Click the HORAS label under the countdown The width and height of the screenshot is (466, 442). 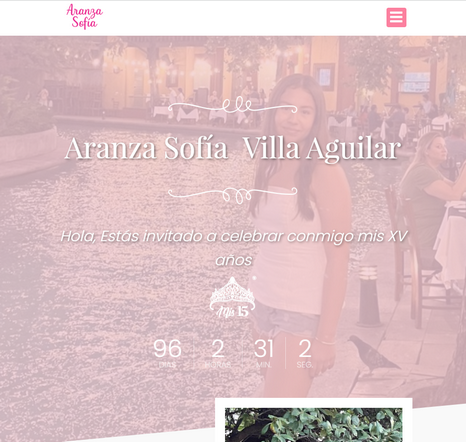[x=218, y=365]
